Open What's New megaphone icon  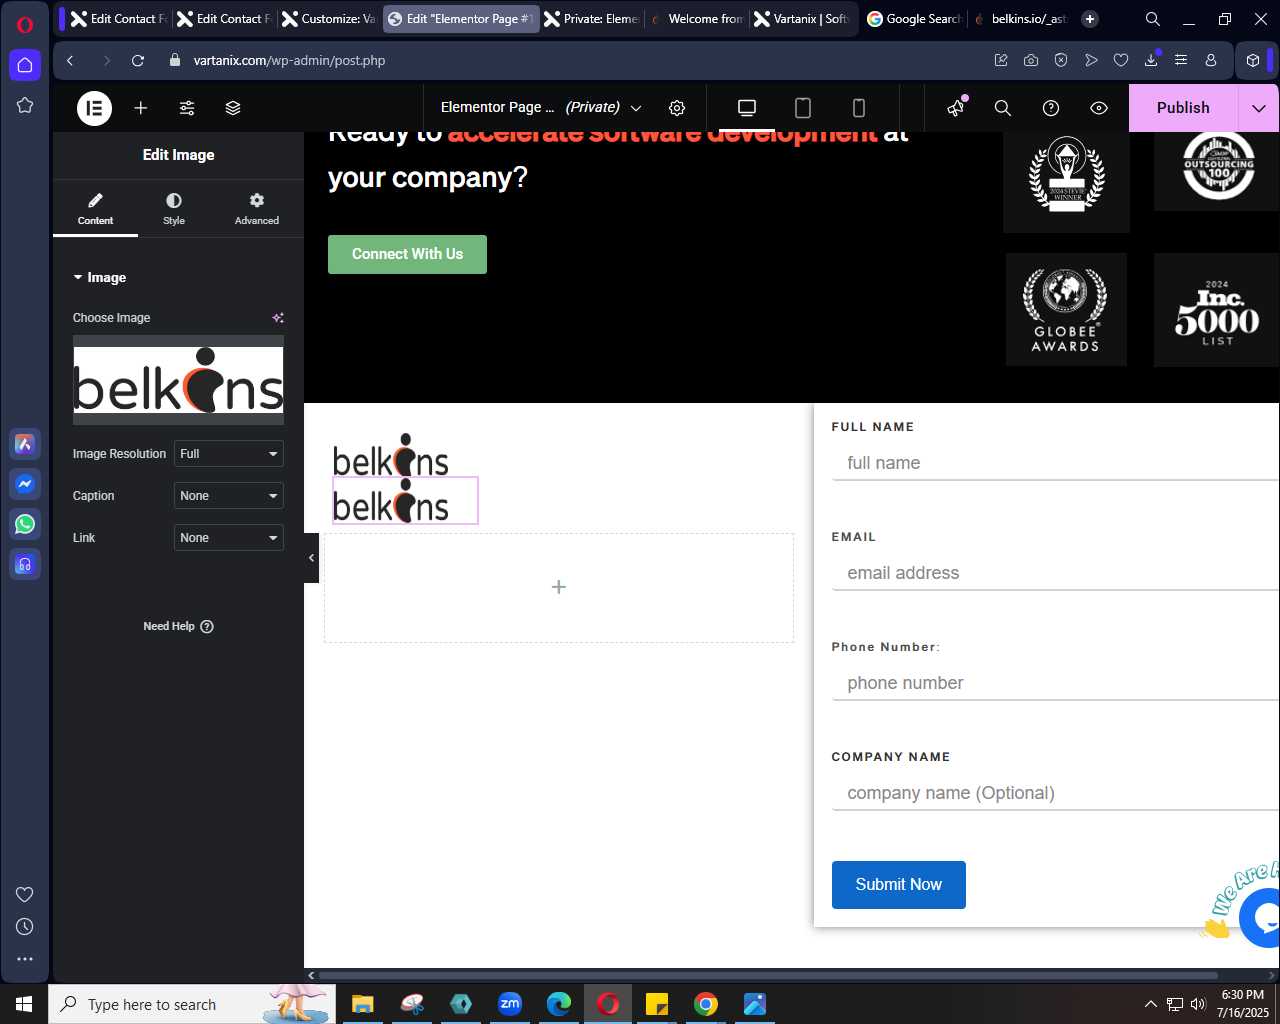(x=957, y=108)
